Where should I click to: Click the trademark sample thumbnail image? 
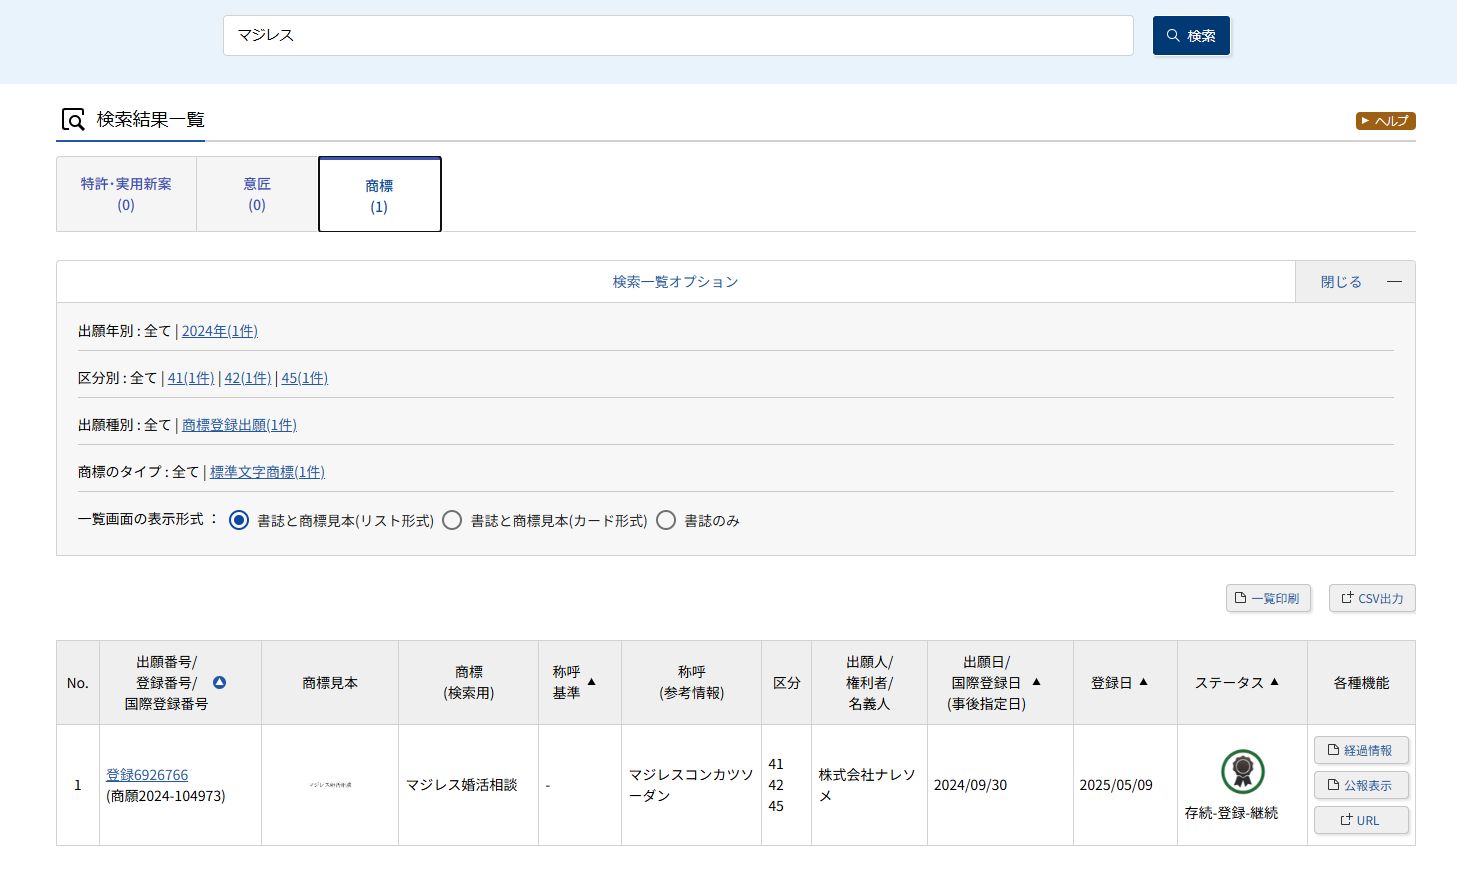coord(330,785)
